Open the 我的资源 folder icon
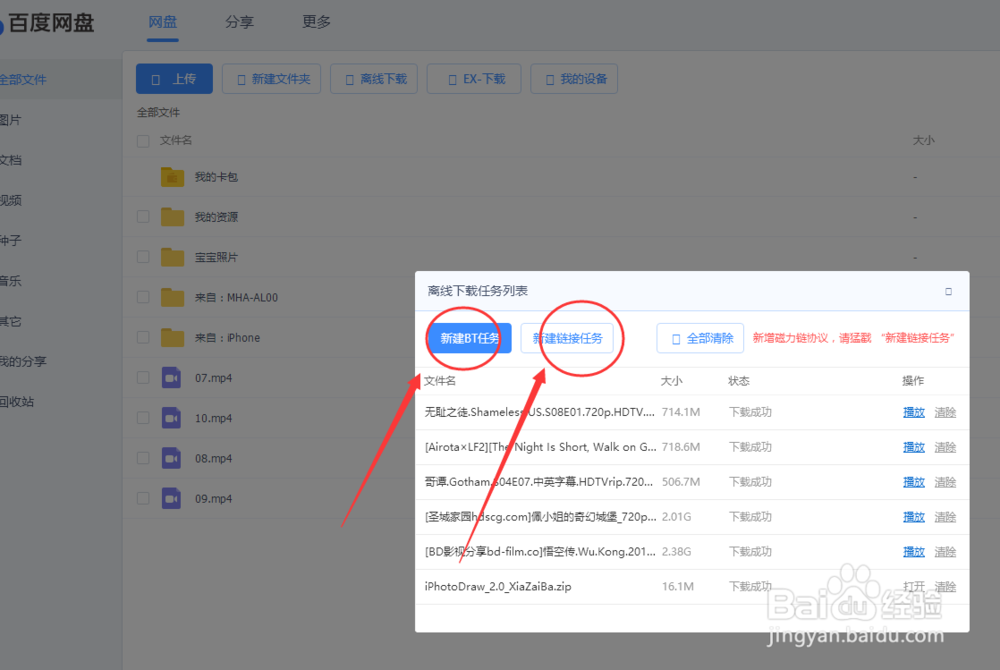1000x670 pixels. pos(172,217)
